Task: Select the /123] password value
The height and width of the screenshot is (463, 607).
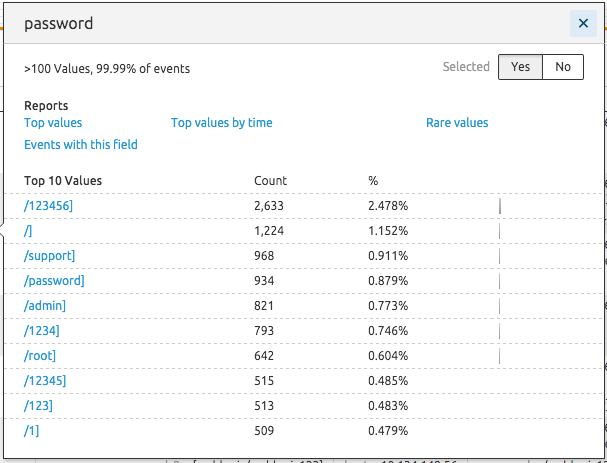Action: (38, 406)
